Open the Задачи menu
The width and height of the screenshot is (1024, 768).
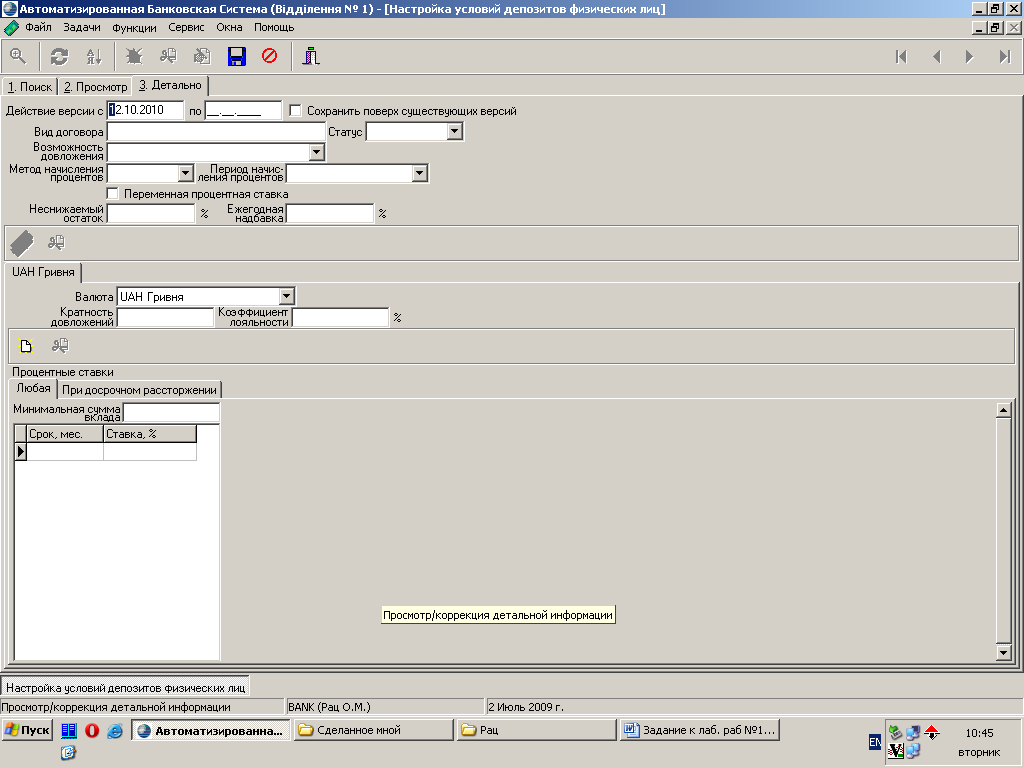click(x=82, y=27)
